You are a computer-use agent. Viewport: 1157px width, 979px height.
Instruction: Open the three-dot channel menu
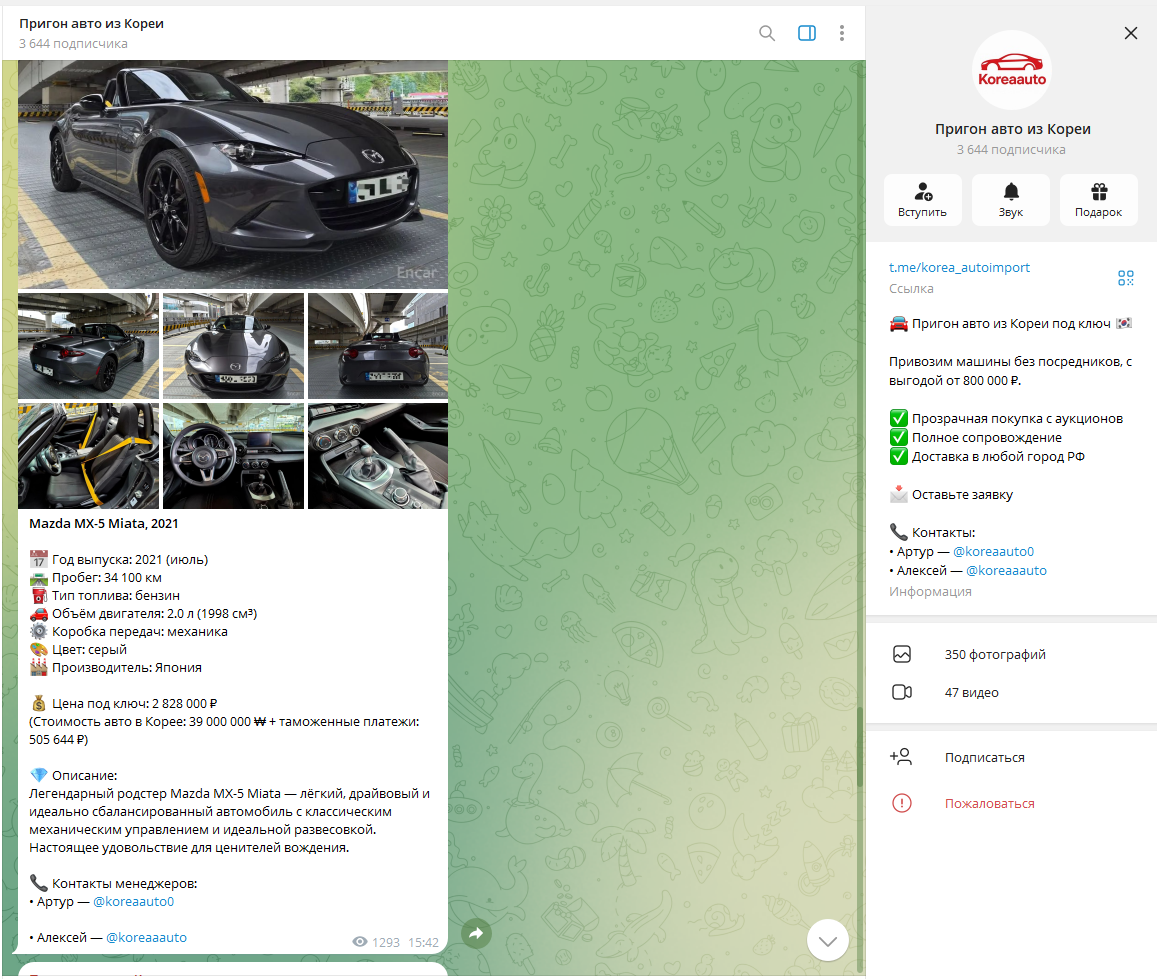841,33
